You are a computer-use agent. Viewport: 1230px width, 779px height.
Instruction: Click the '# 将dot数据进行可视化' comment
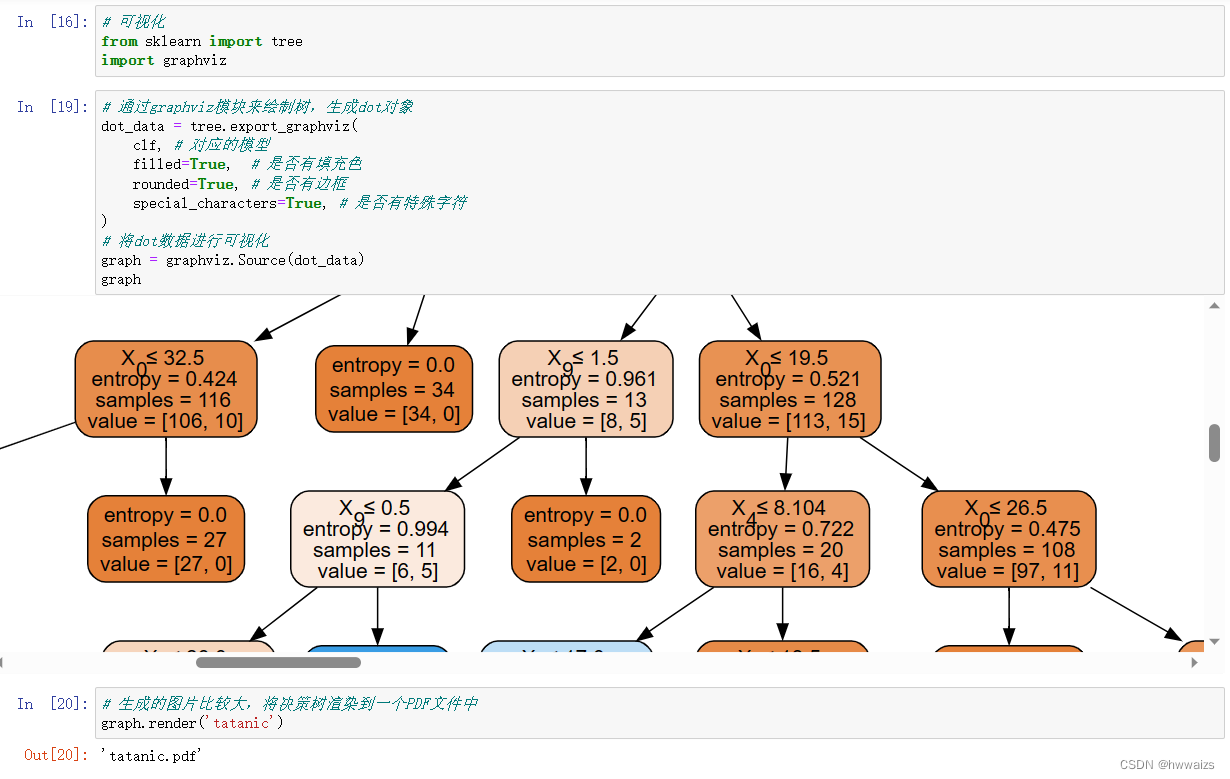point(185,241)
